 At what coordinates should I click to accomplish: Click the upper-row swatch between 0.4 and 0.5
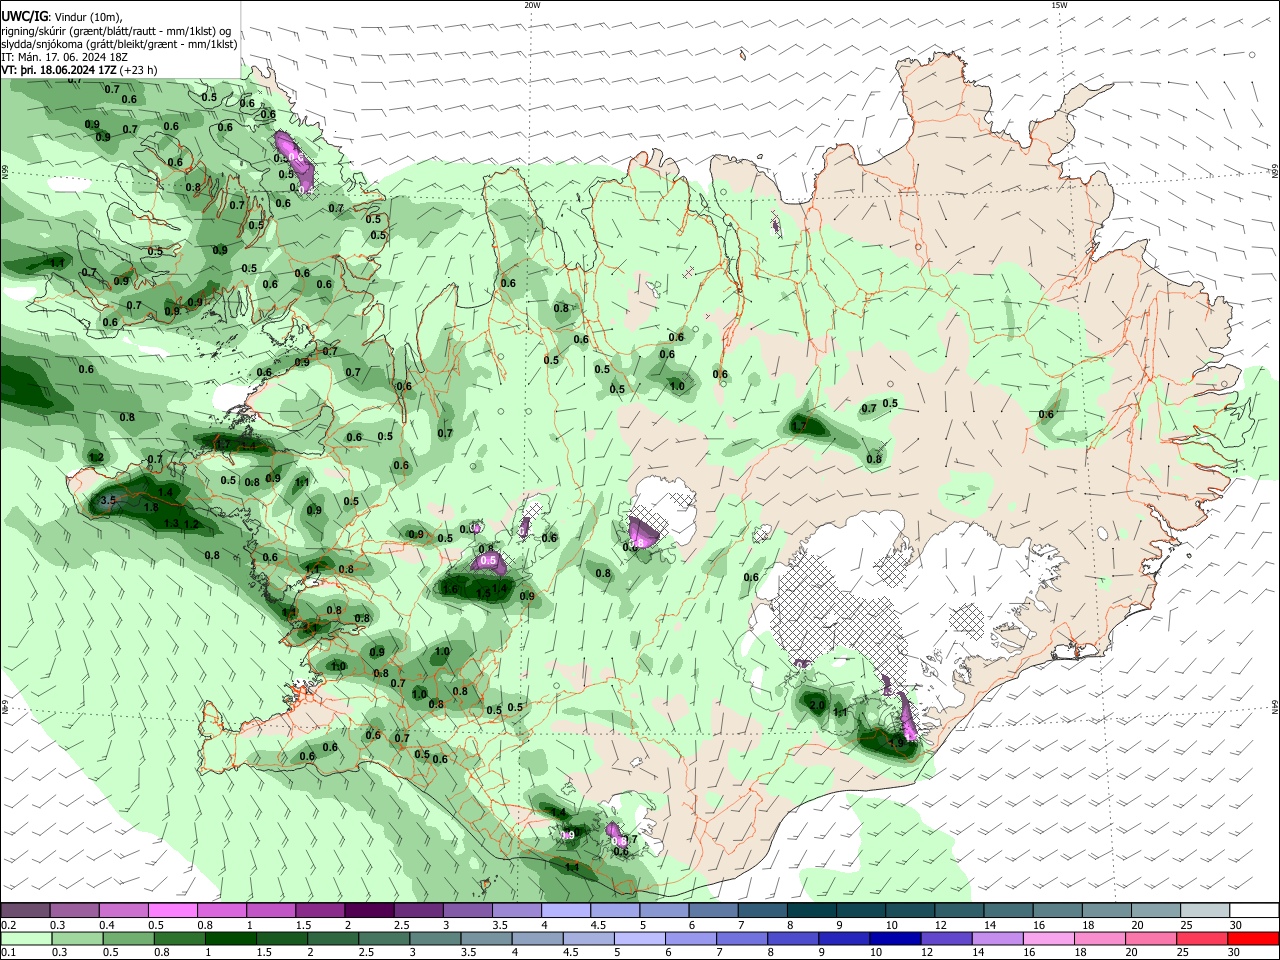[123, 910]
